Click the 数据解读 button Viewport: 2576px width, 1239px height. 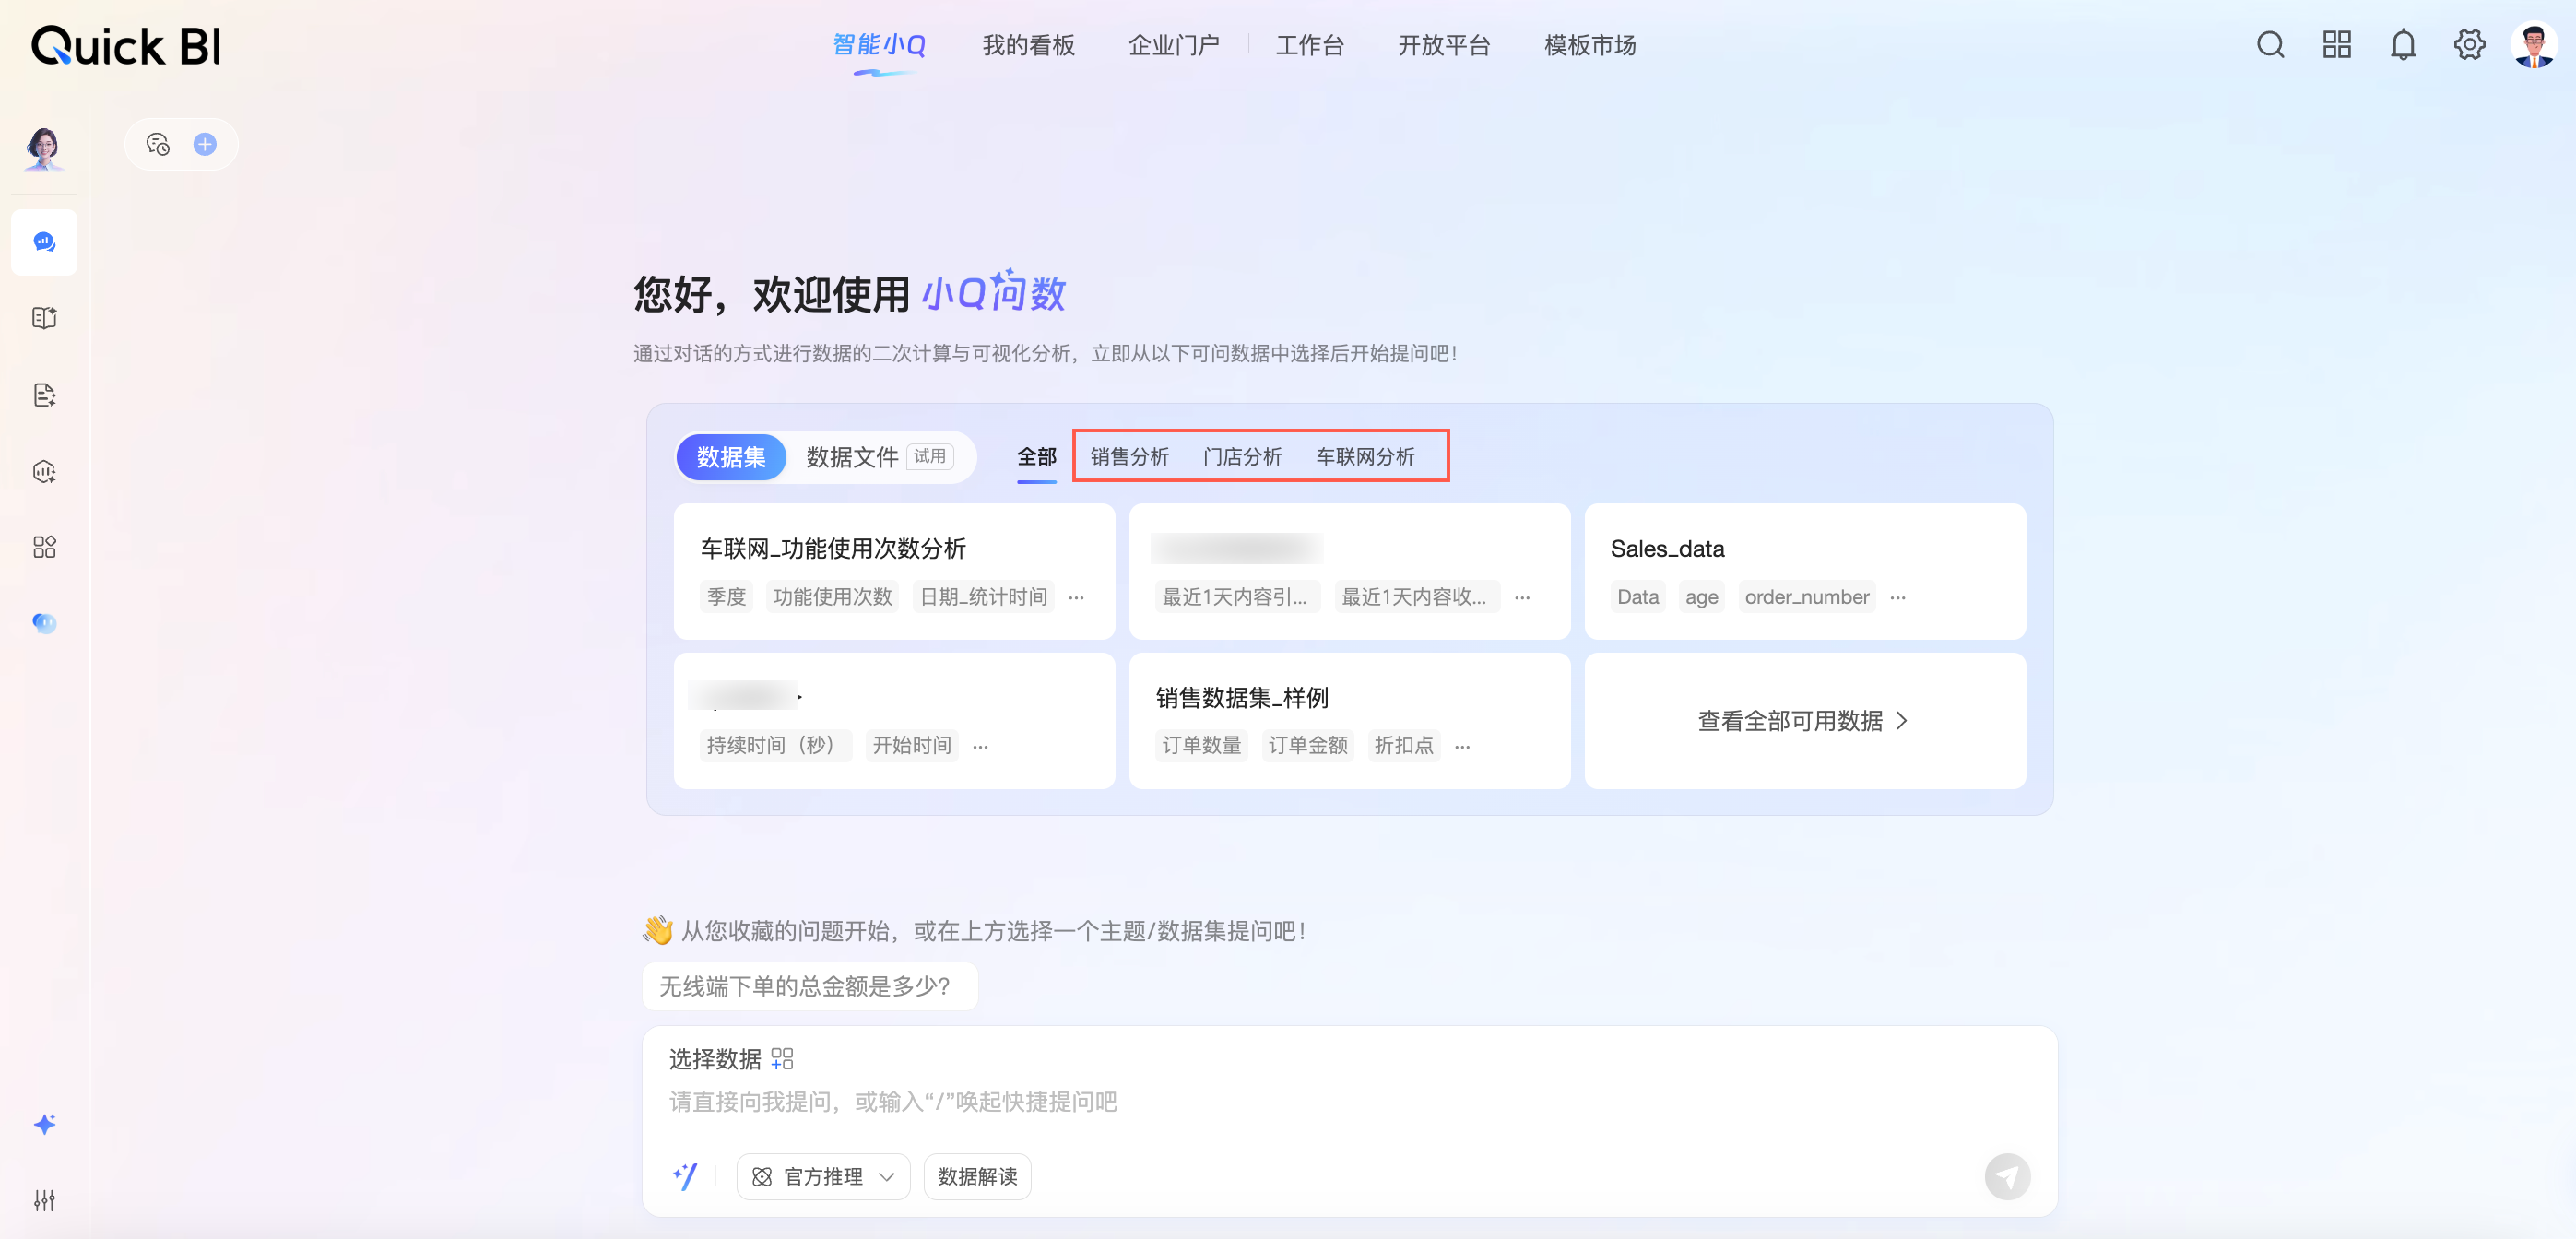977,1176
